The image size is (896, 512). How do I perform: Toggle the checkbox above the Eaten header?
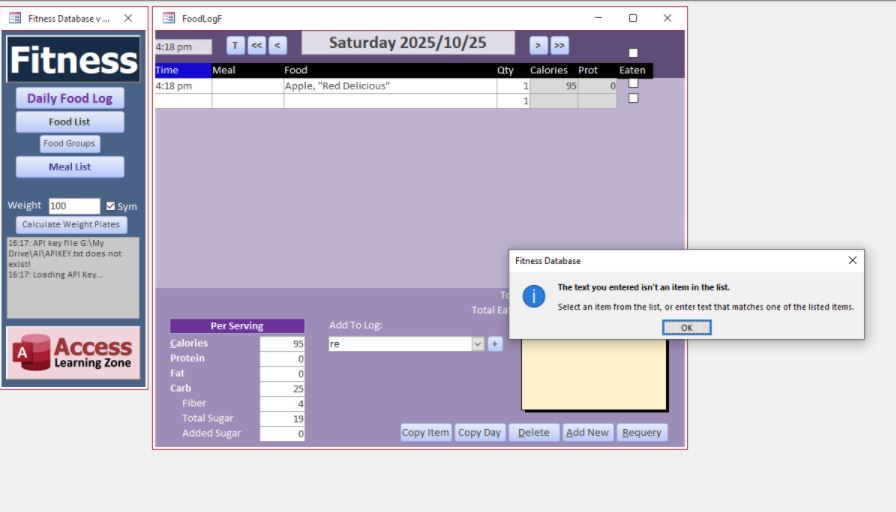click(x=633, y=53)
